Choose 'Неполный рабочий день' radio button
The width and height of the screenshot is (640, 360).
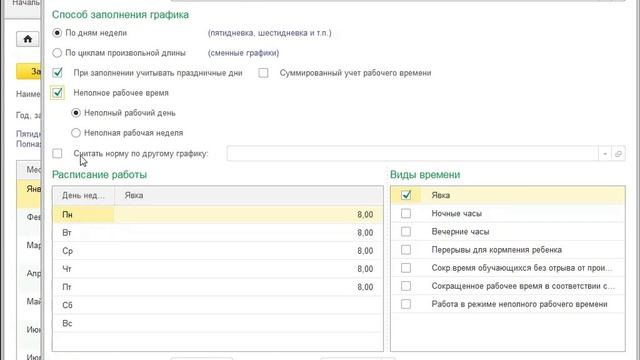click(76, 113)
